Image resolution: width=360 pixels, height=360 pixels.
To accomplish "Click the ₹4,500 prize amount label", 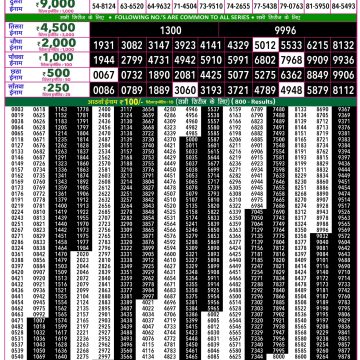I will [x=56, y=28].
